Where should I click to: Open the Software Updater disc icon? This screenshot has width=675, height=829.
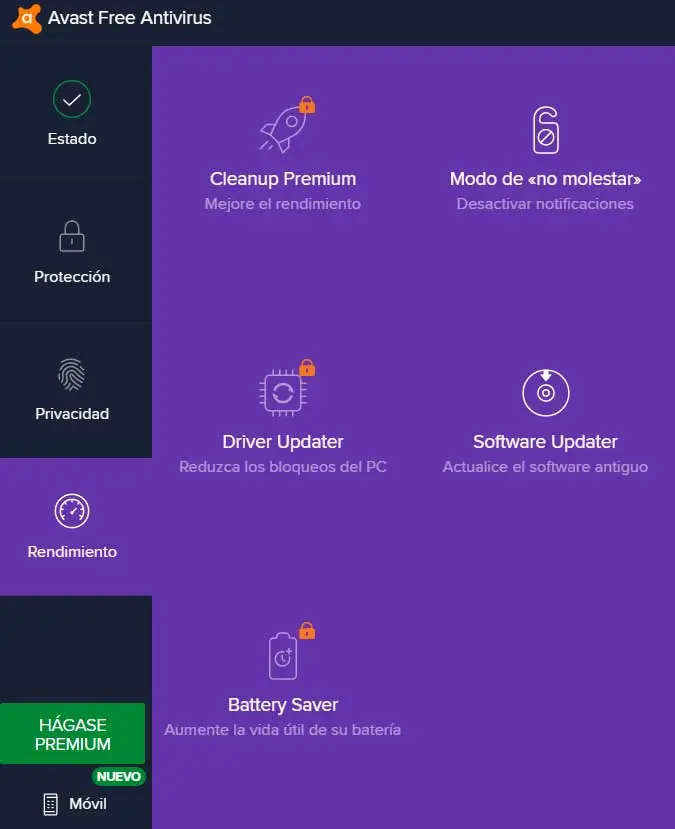tap(545, 393)
